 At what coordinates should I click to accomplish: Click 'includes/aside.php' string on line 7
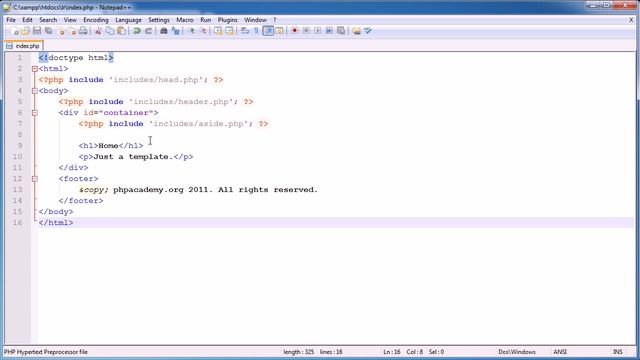(x=200, y=124)
